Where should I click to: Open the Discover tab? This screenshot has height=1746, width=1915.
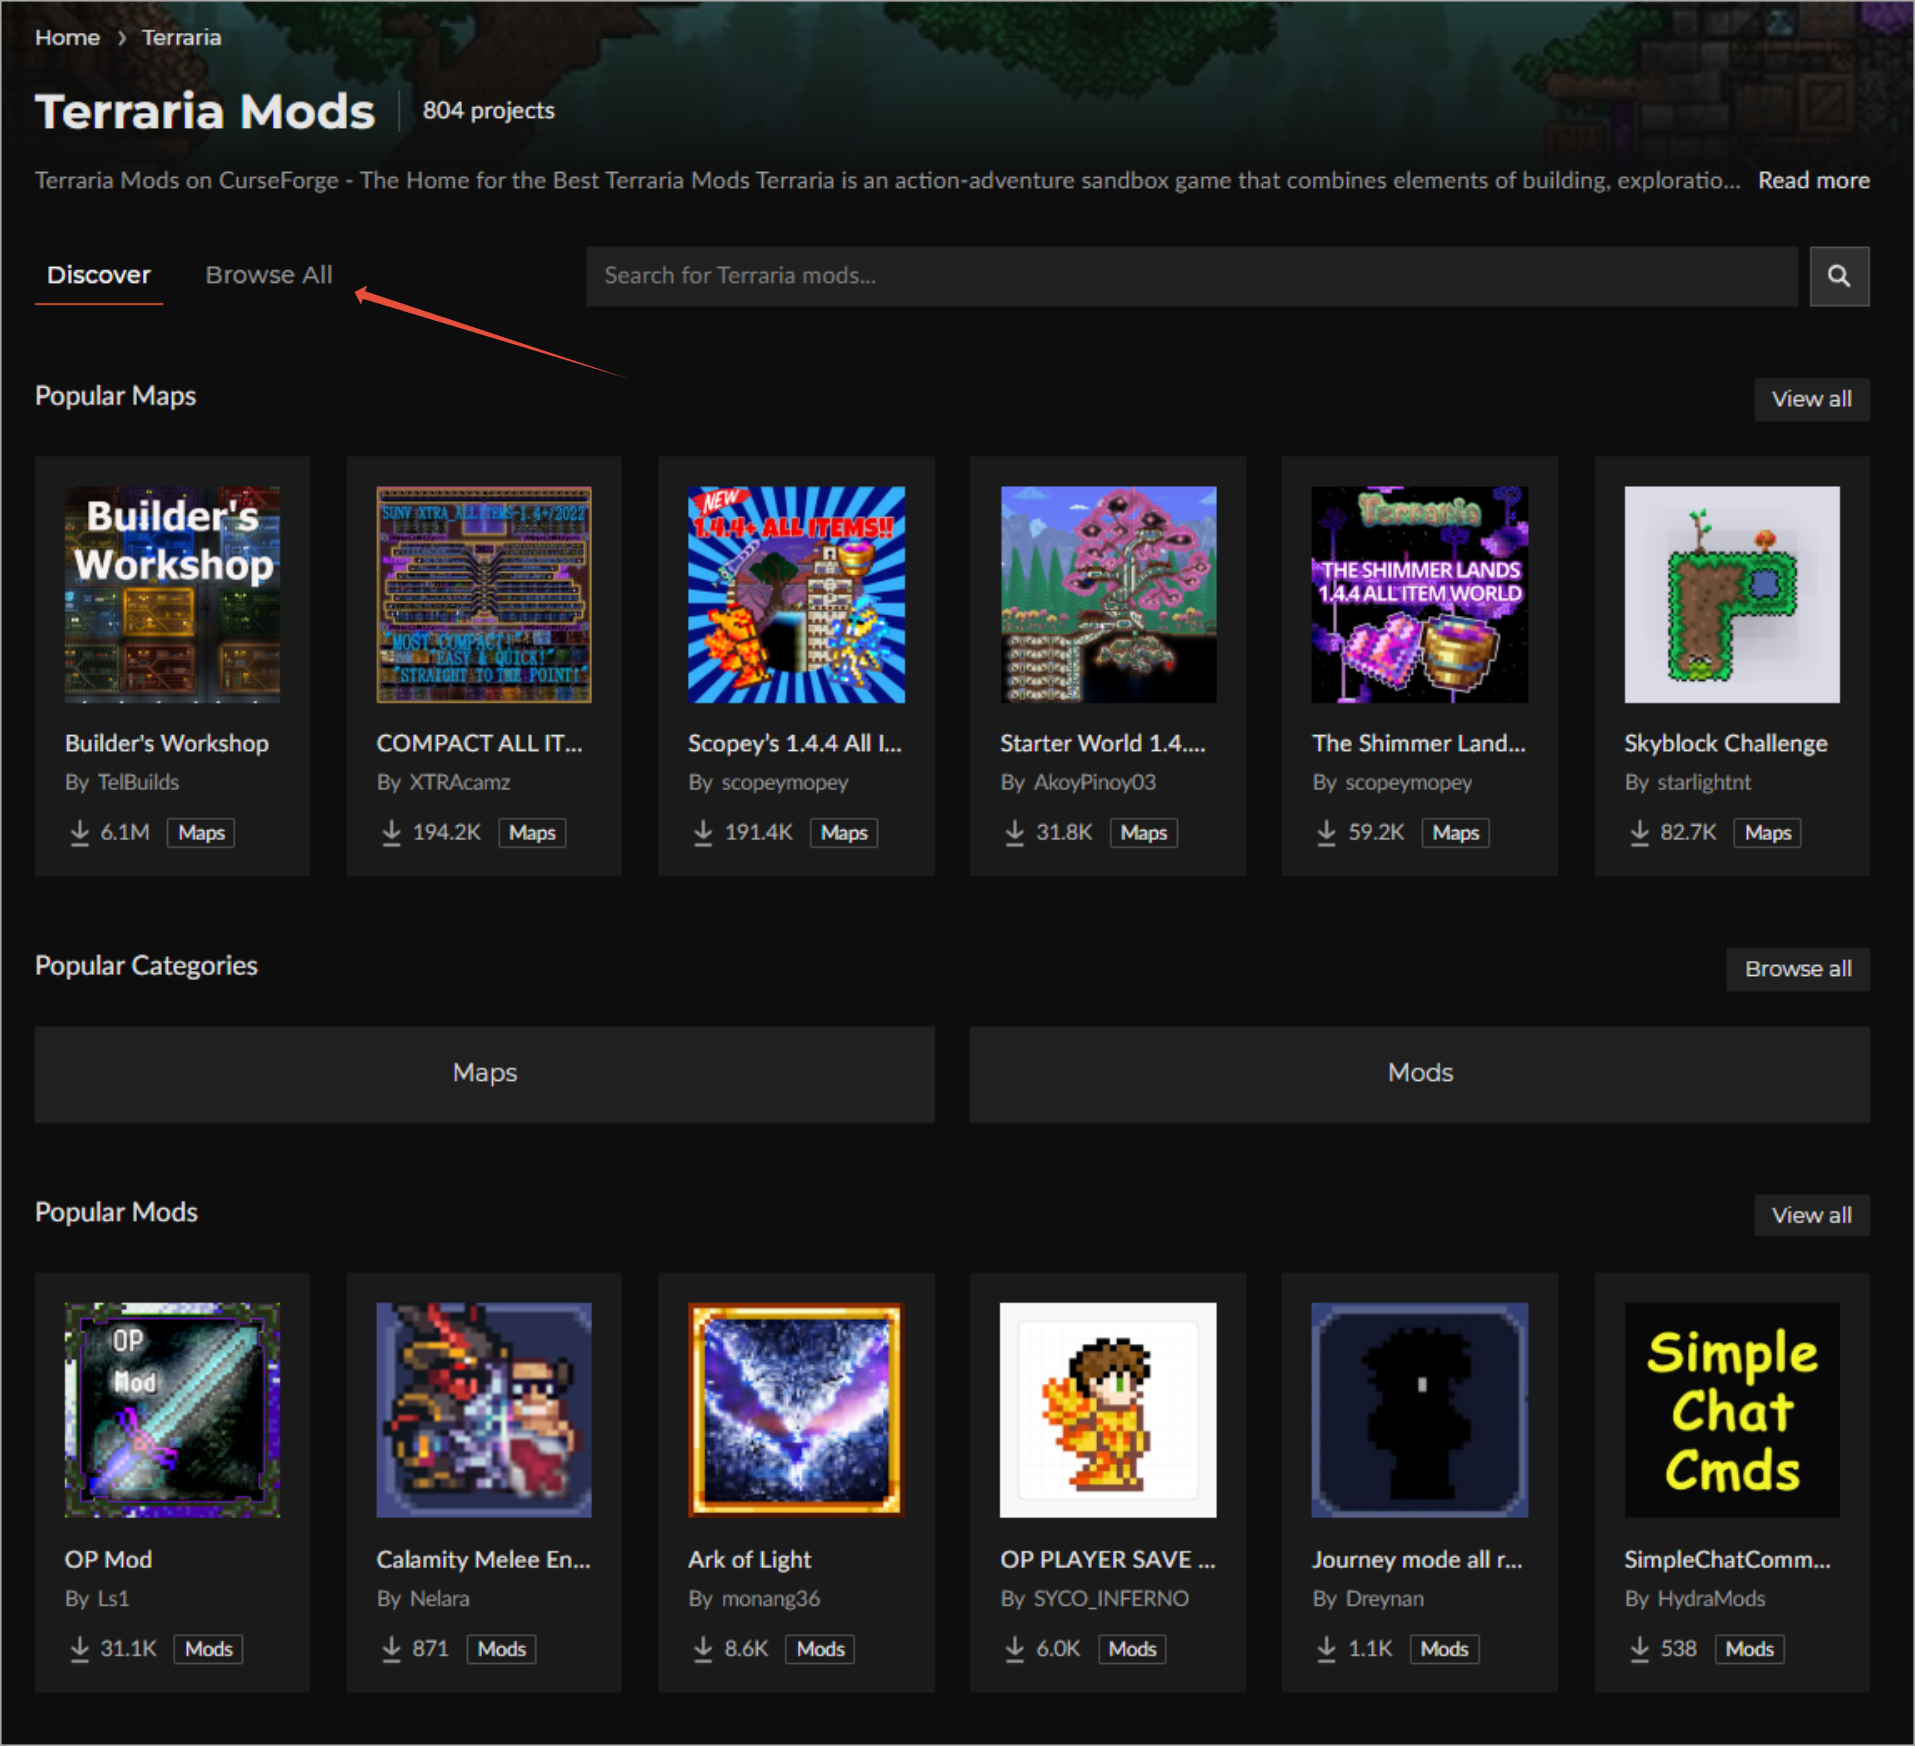tap(99, 275)
